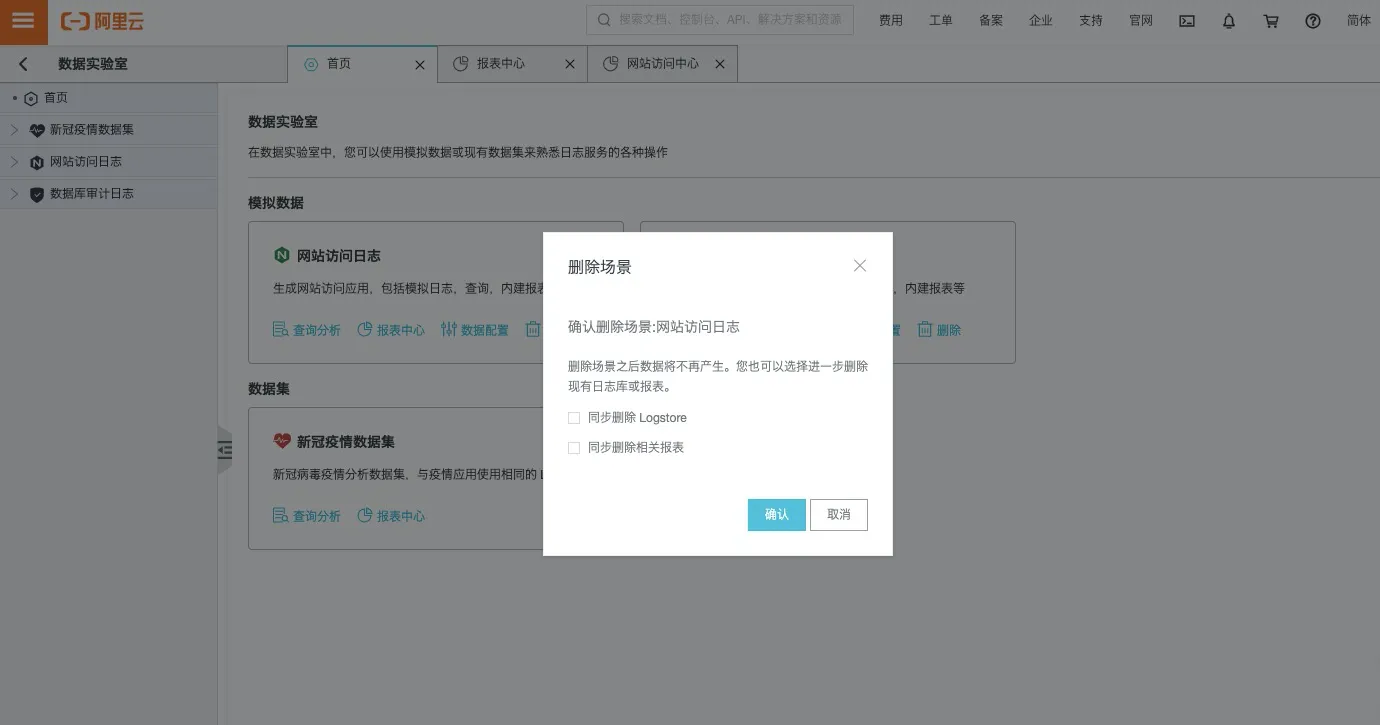1380x725 pixels.
Task: Collapse the sidebar with the edge handle
Action: click(x=224, y=450)
